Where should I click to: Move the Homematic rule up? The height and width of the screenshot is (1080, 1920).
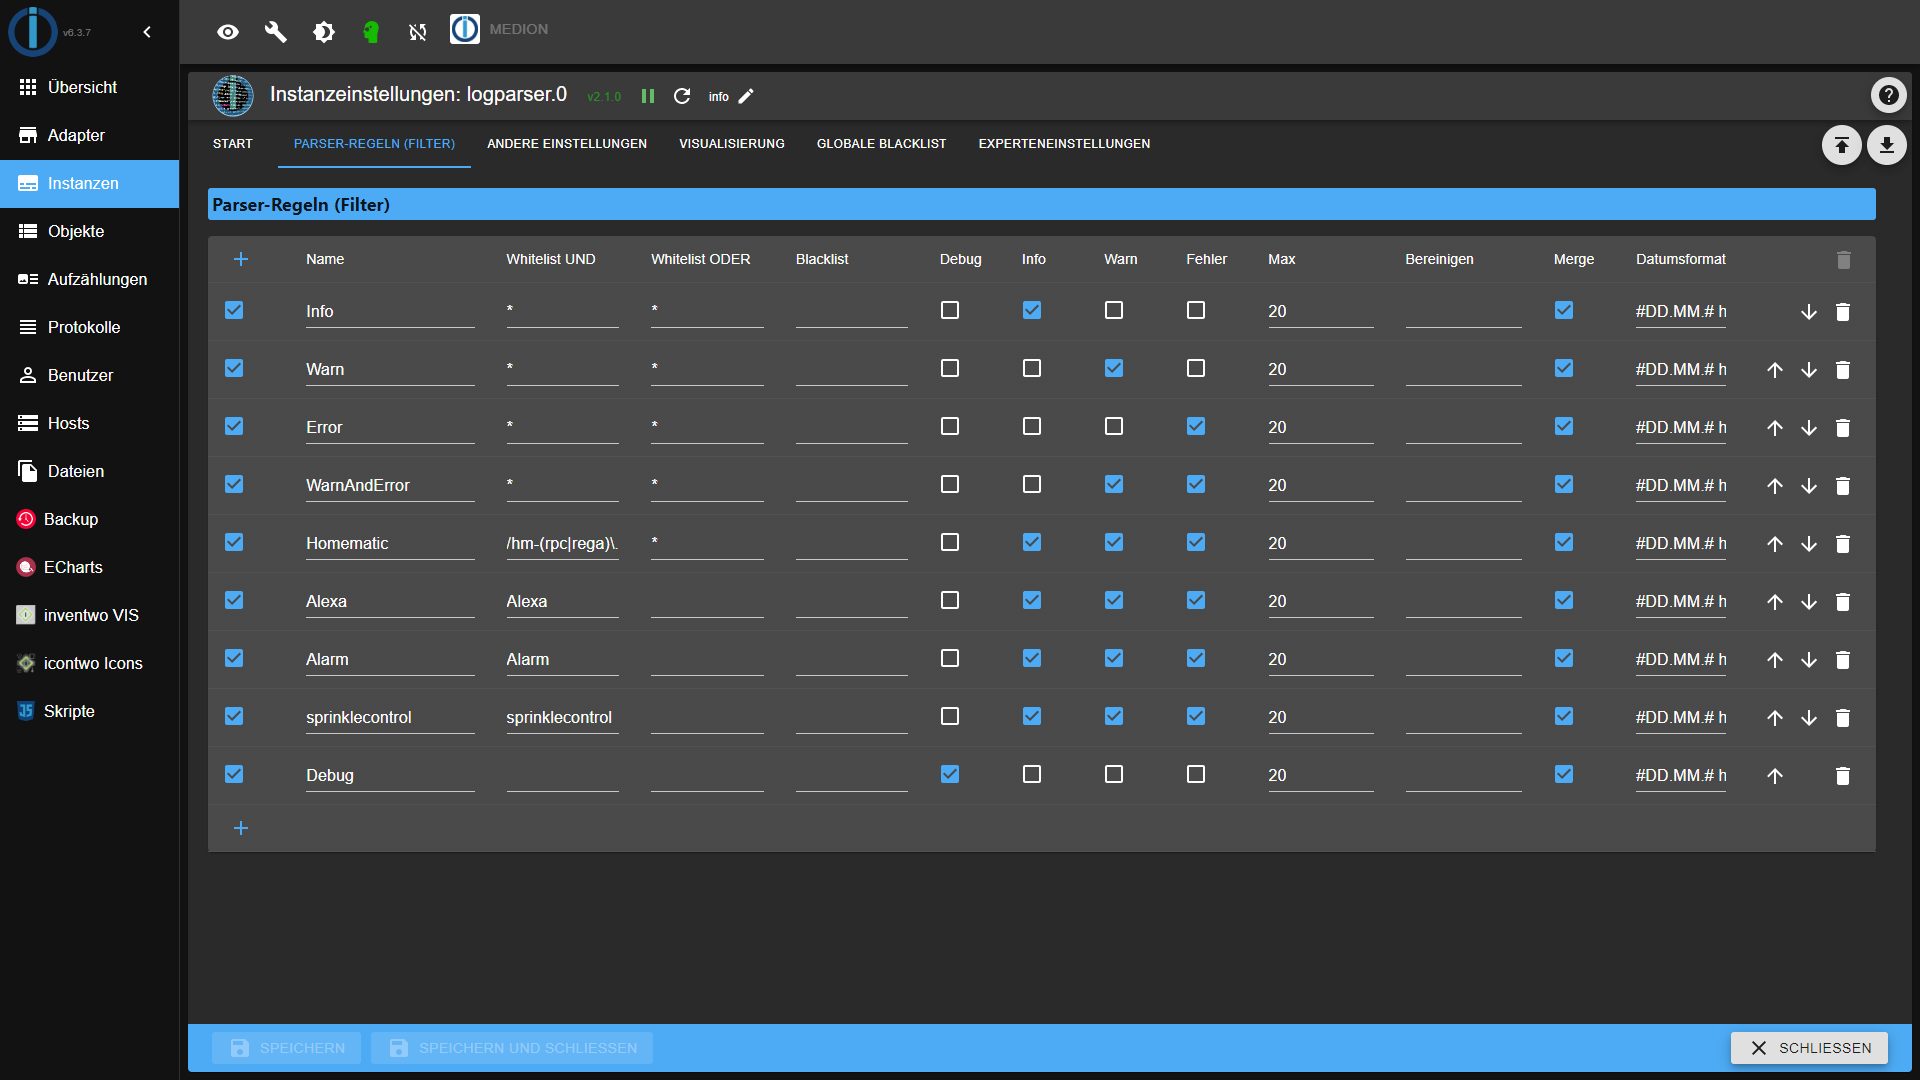pos(1775,544)
